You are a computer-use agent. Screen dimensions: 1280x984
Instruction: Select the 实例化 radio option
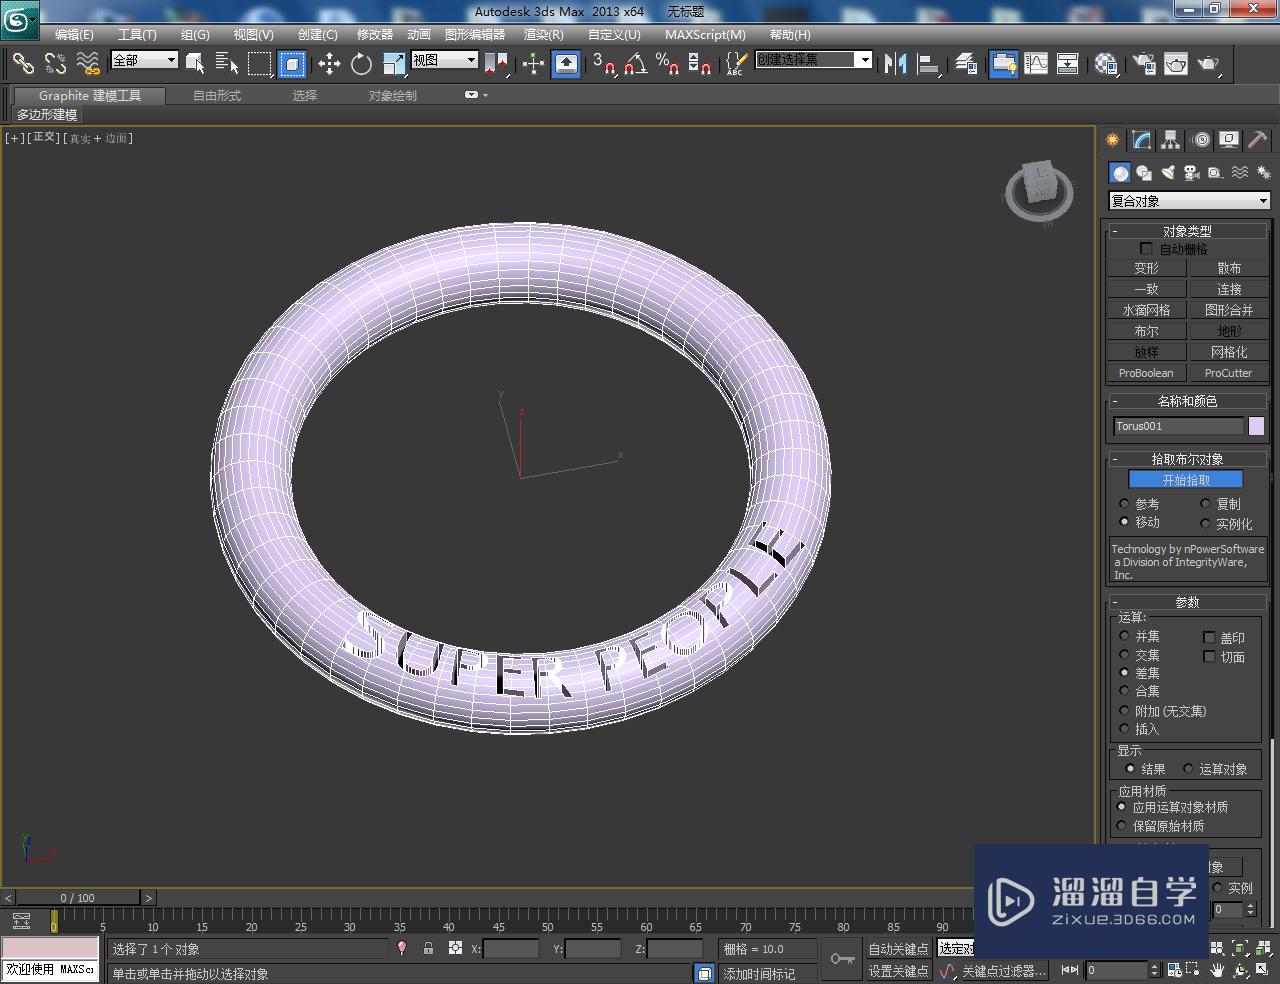pyautogui.click(x=1205, y=523)
